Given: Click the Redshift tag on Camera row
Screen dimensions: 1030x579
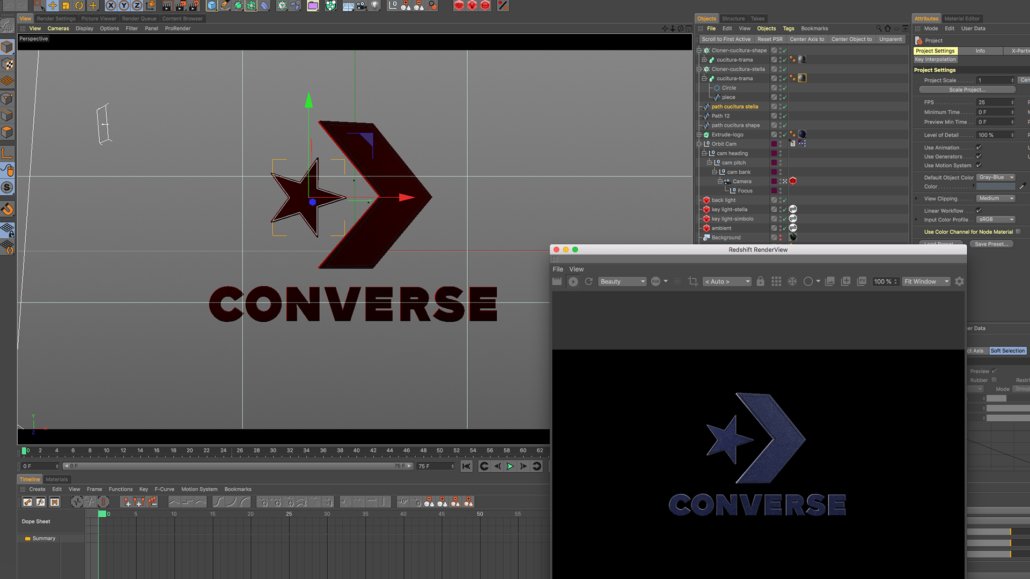Looking at the screenshot, I should 793,181.
